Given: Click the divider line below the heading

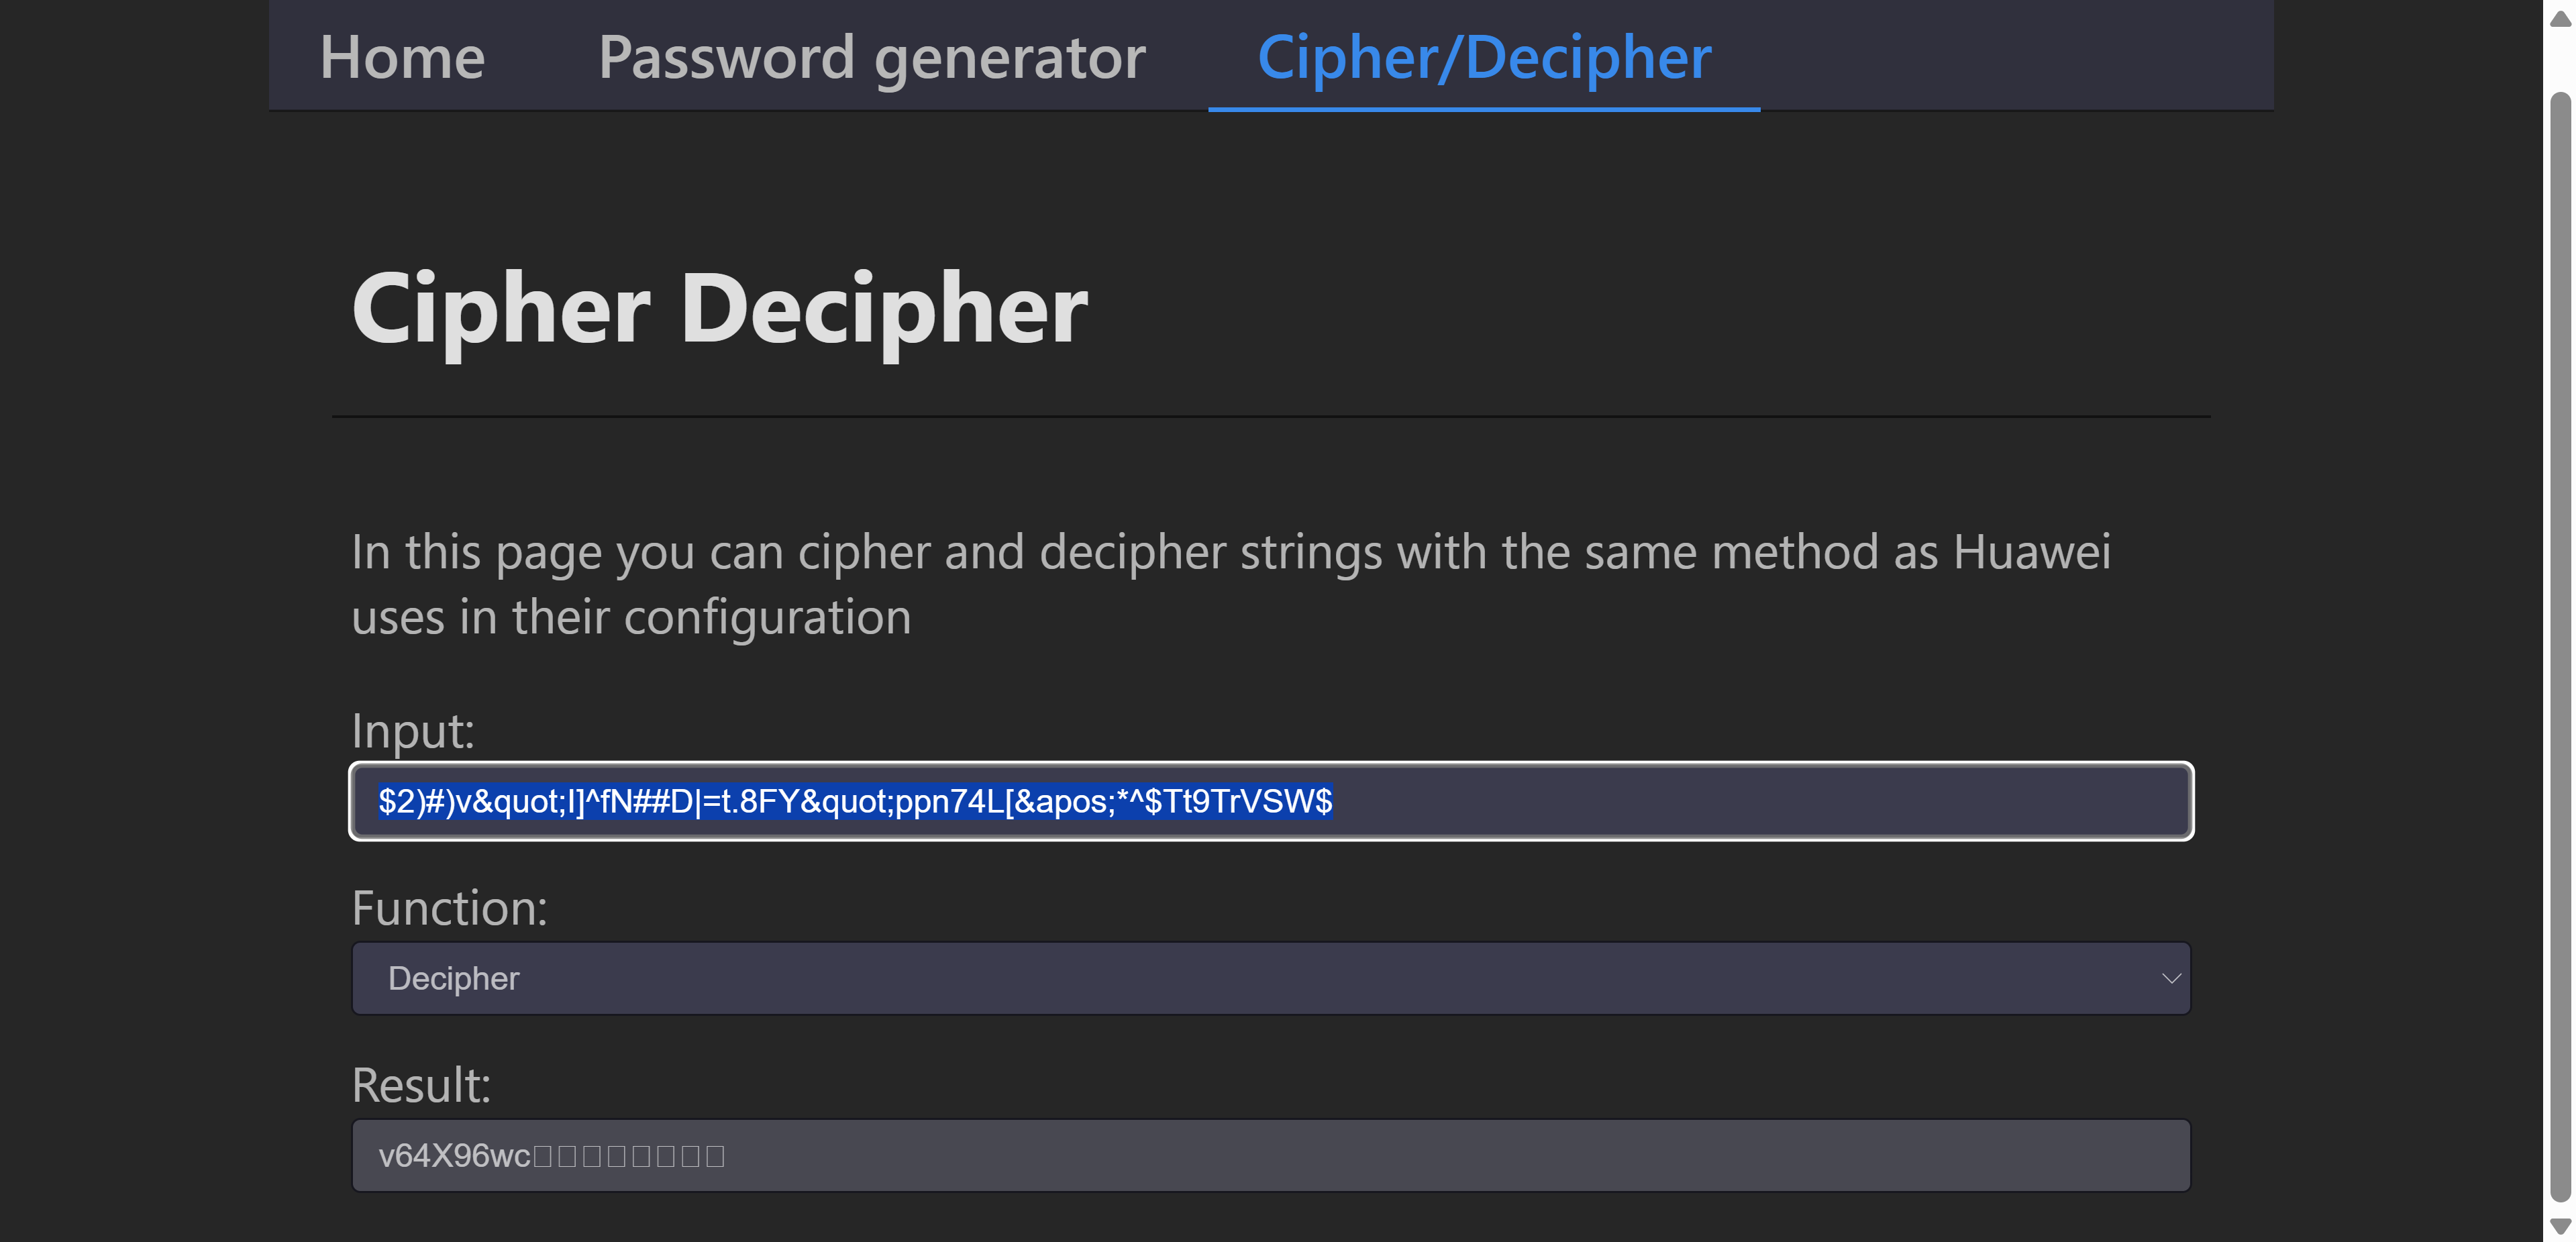Looking at the screenshot, I should [x=1270, y=416].
